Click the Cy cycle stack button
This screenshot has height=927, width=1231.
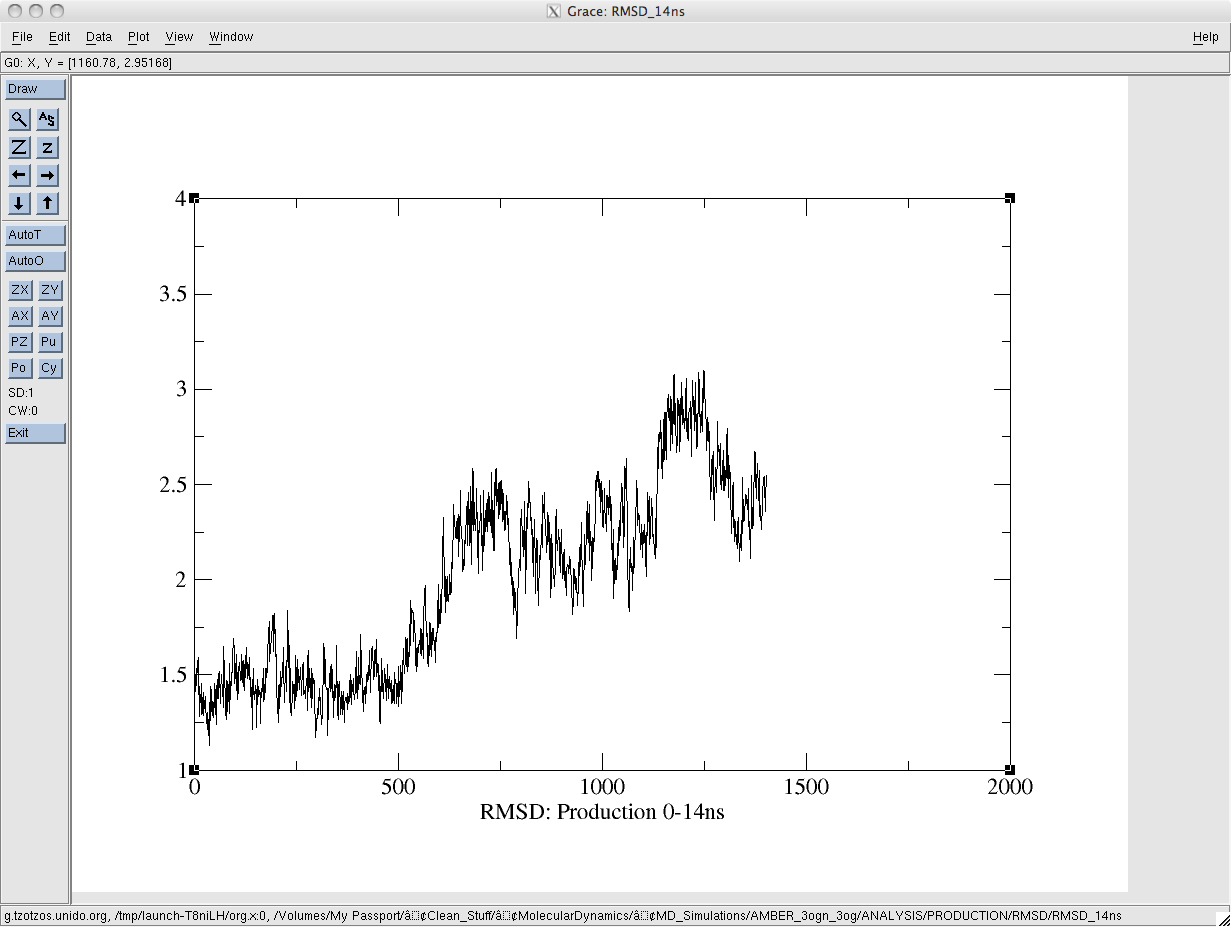click(49, 368)
